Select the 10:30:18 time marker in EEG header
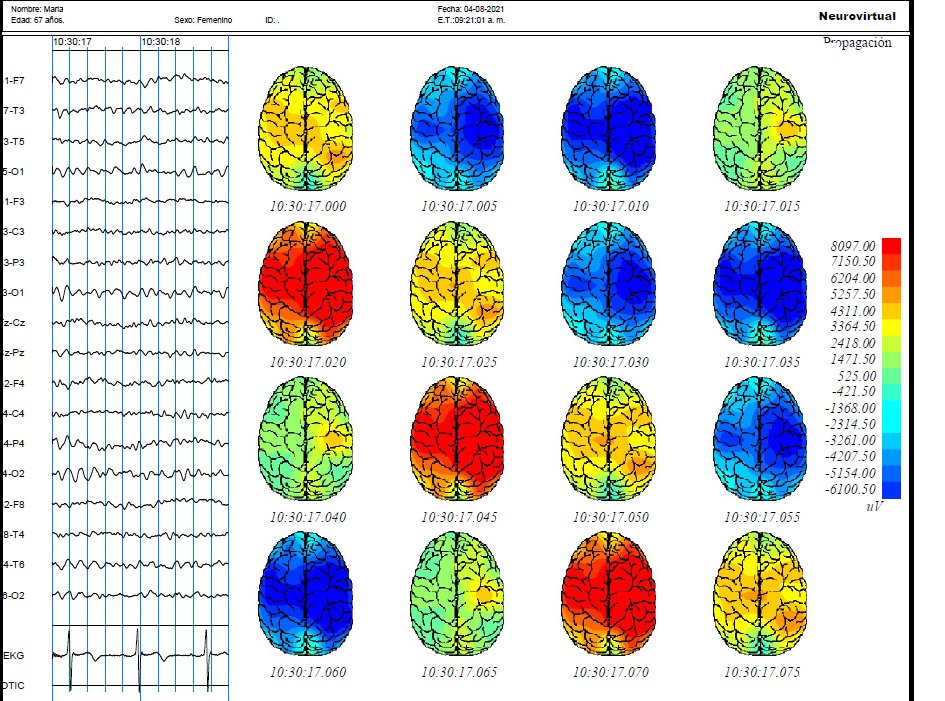This screenshot has height=701, width=945. click(x=160, y=42)
